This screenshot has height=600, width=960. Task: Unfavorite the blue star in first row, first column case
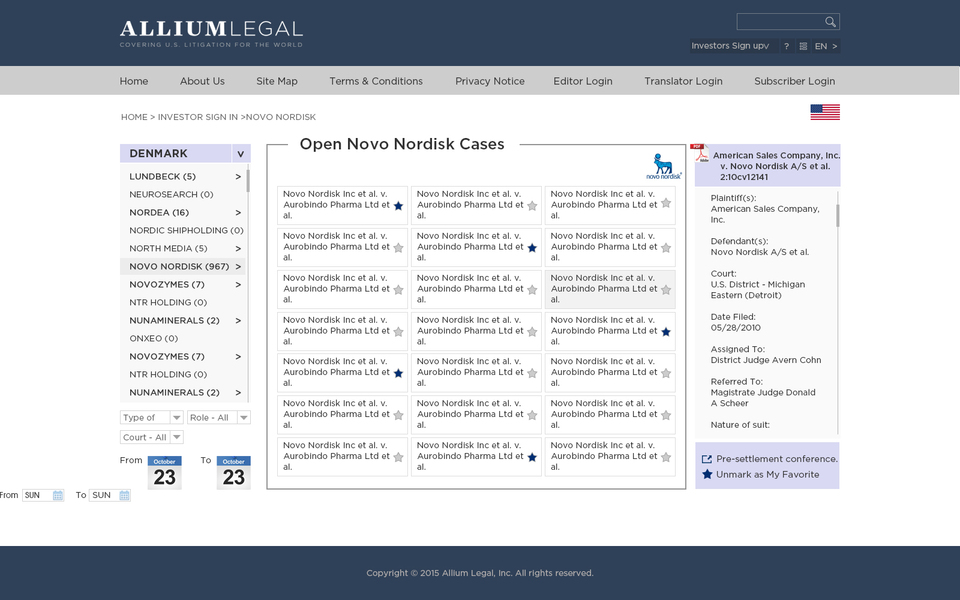click(x=398, y=206)
